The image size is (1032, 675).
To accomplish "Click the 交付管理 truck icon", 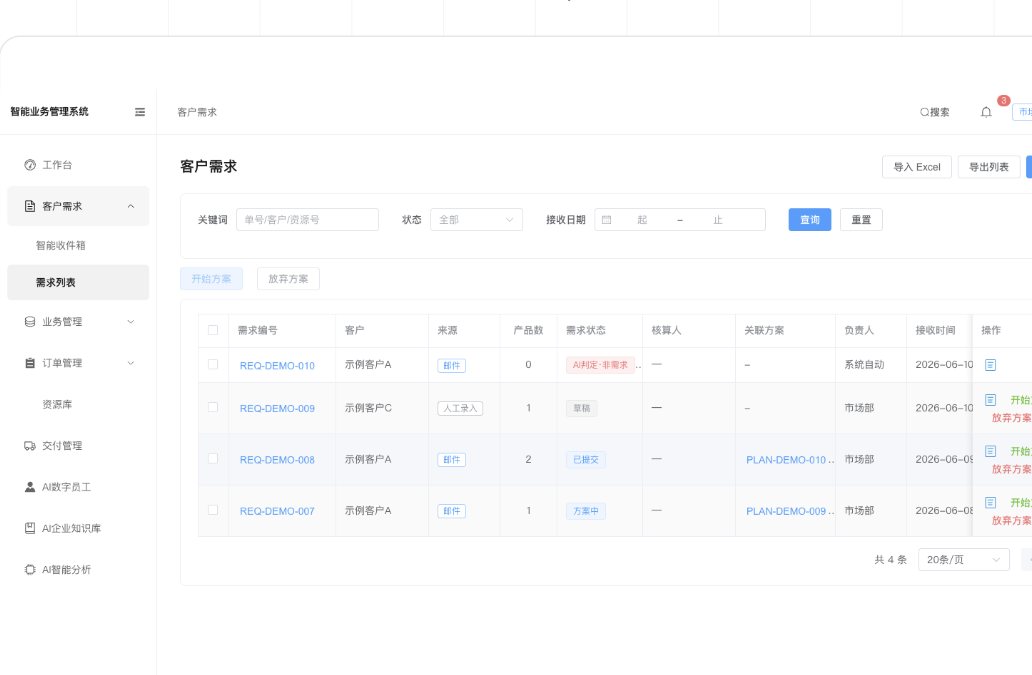I will click(30, 445).
